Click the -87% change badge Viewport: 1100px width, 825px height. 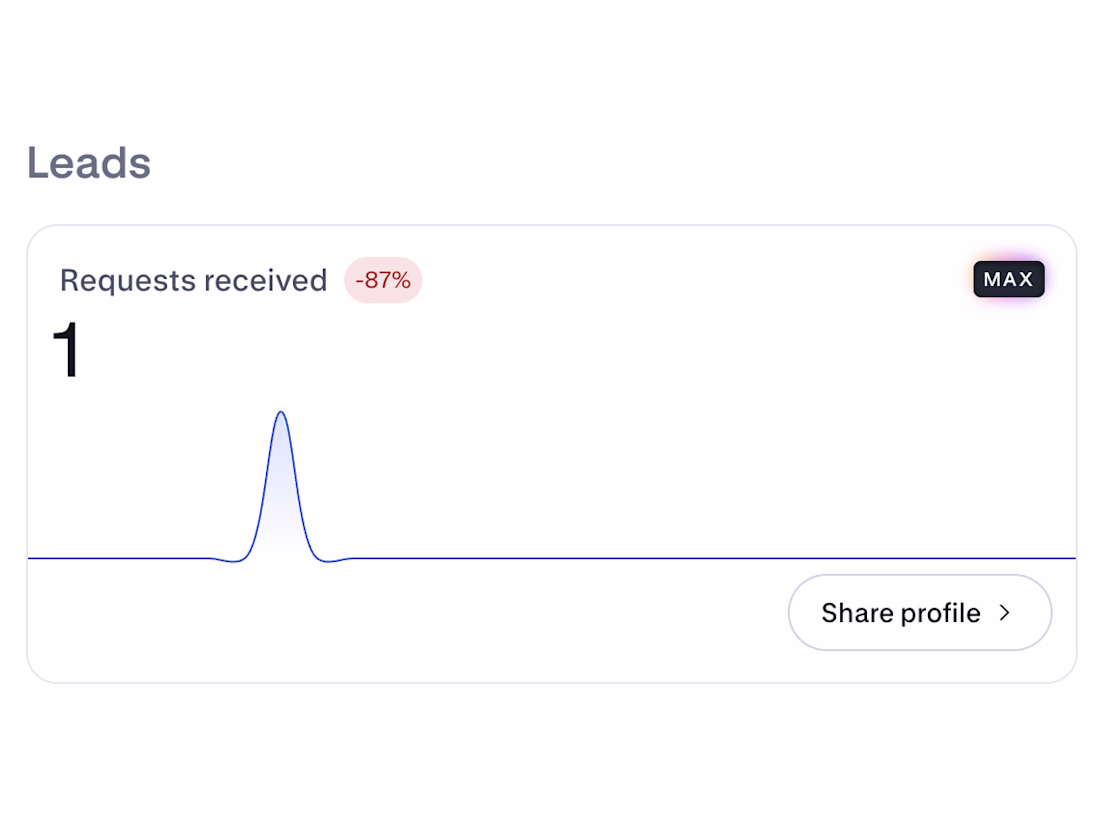(382, 280)
